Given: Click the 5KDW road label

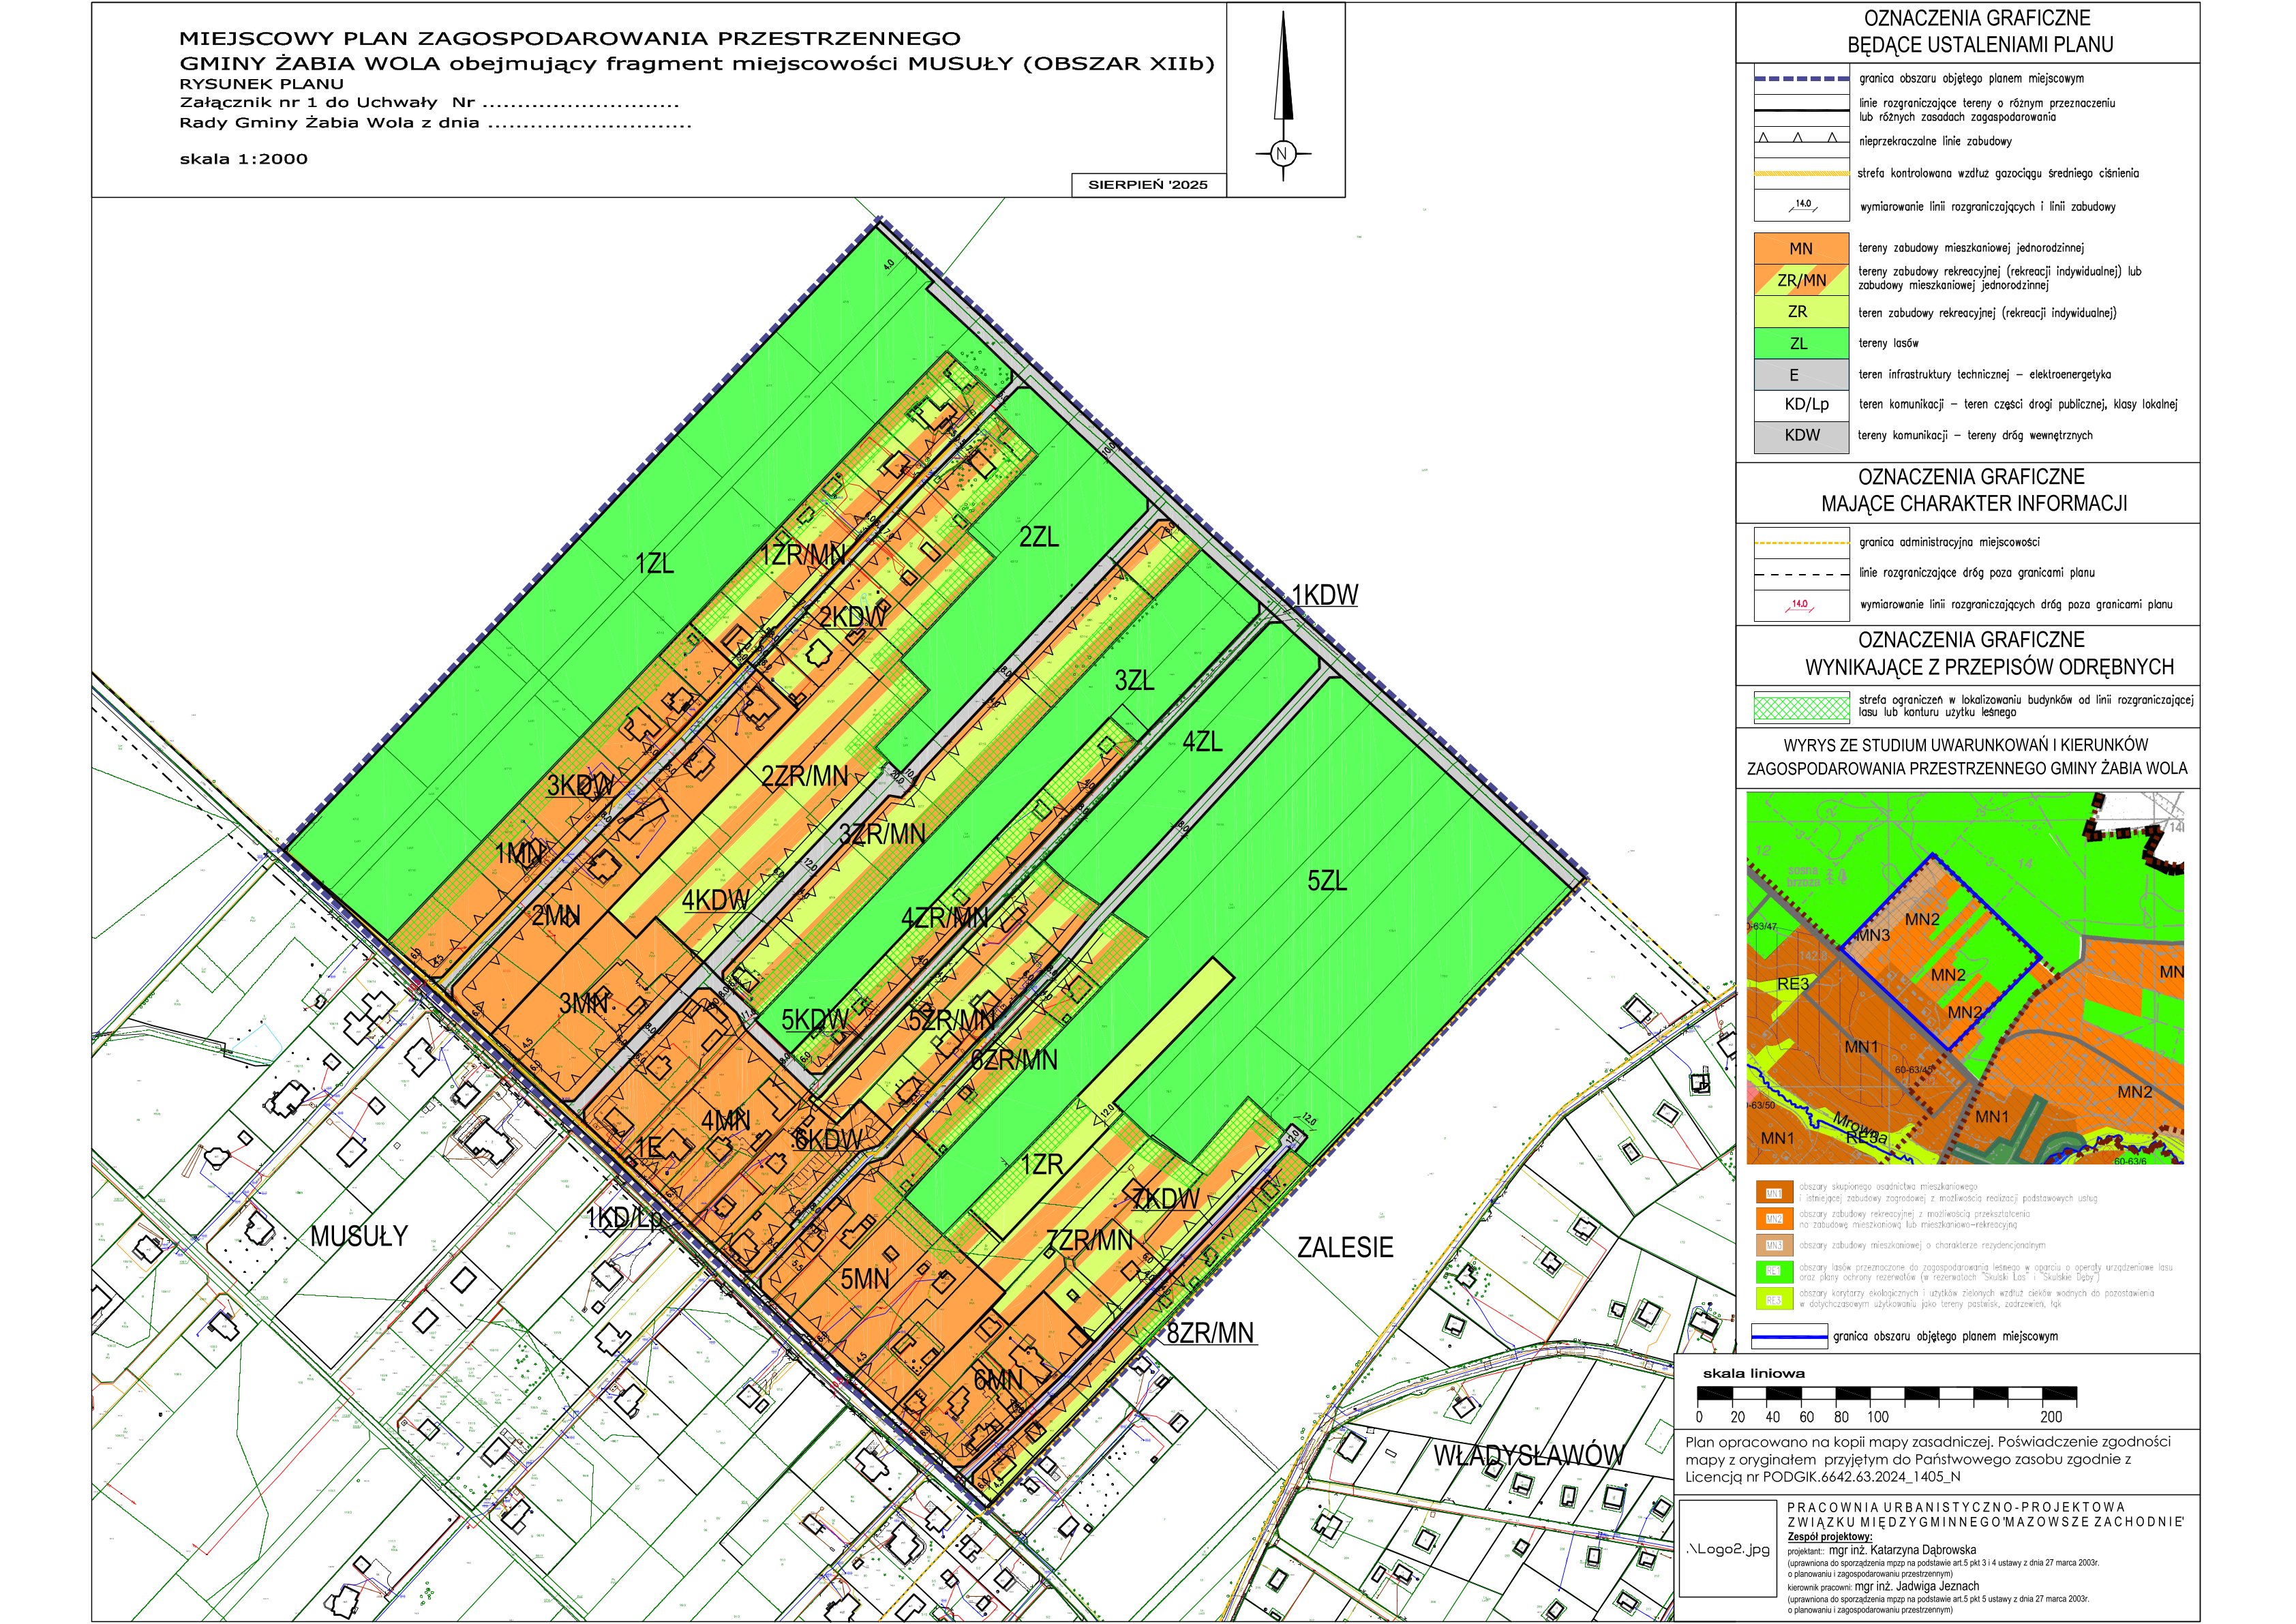Looking at the screenshot, I should pyautogui.click(x=815, y=1020).
